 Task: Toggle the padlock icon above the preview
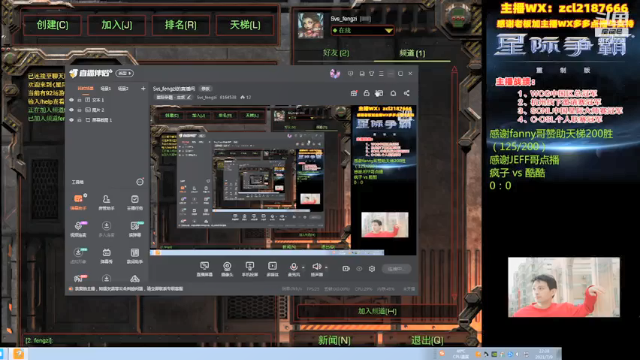click(367, 93)
